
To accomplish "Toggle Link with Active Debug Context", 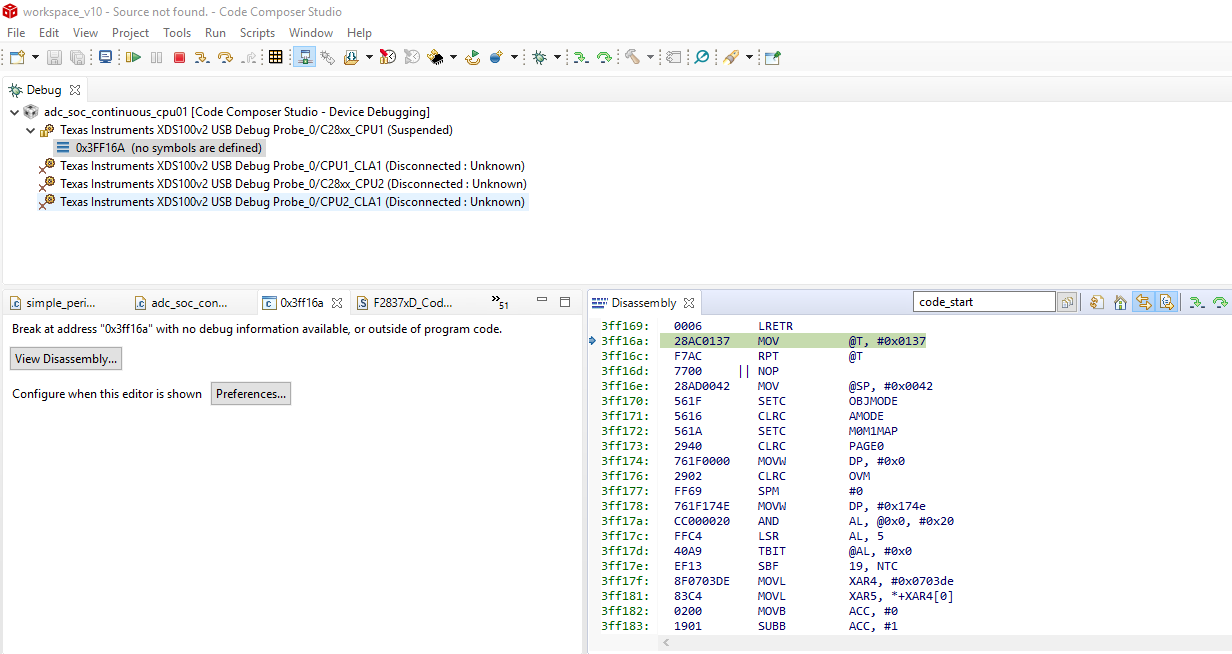I will 1143,302.
